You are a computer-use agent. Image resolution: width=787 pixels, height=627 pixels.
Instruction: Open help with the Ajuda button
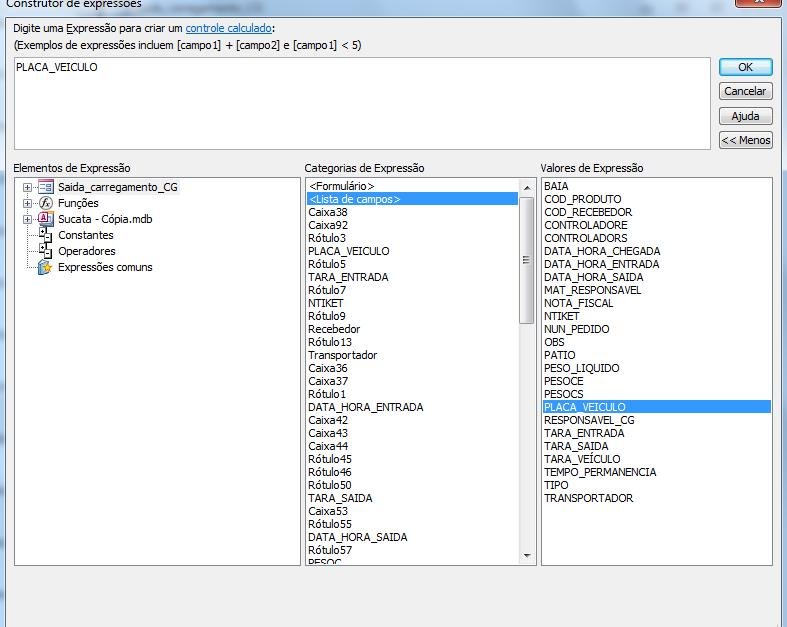pos(745,116)
